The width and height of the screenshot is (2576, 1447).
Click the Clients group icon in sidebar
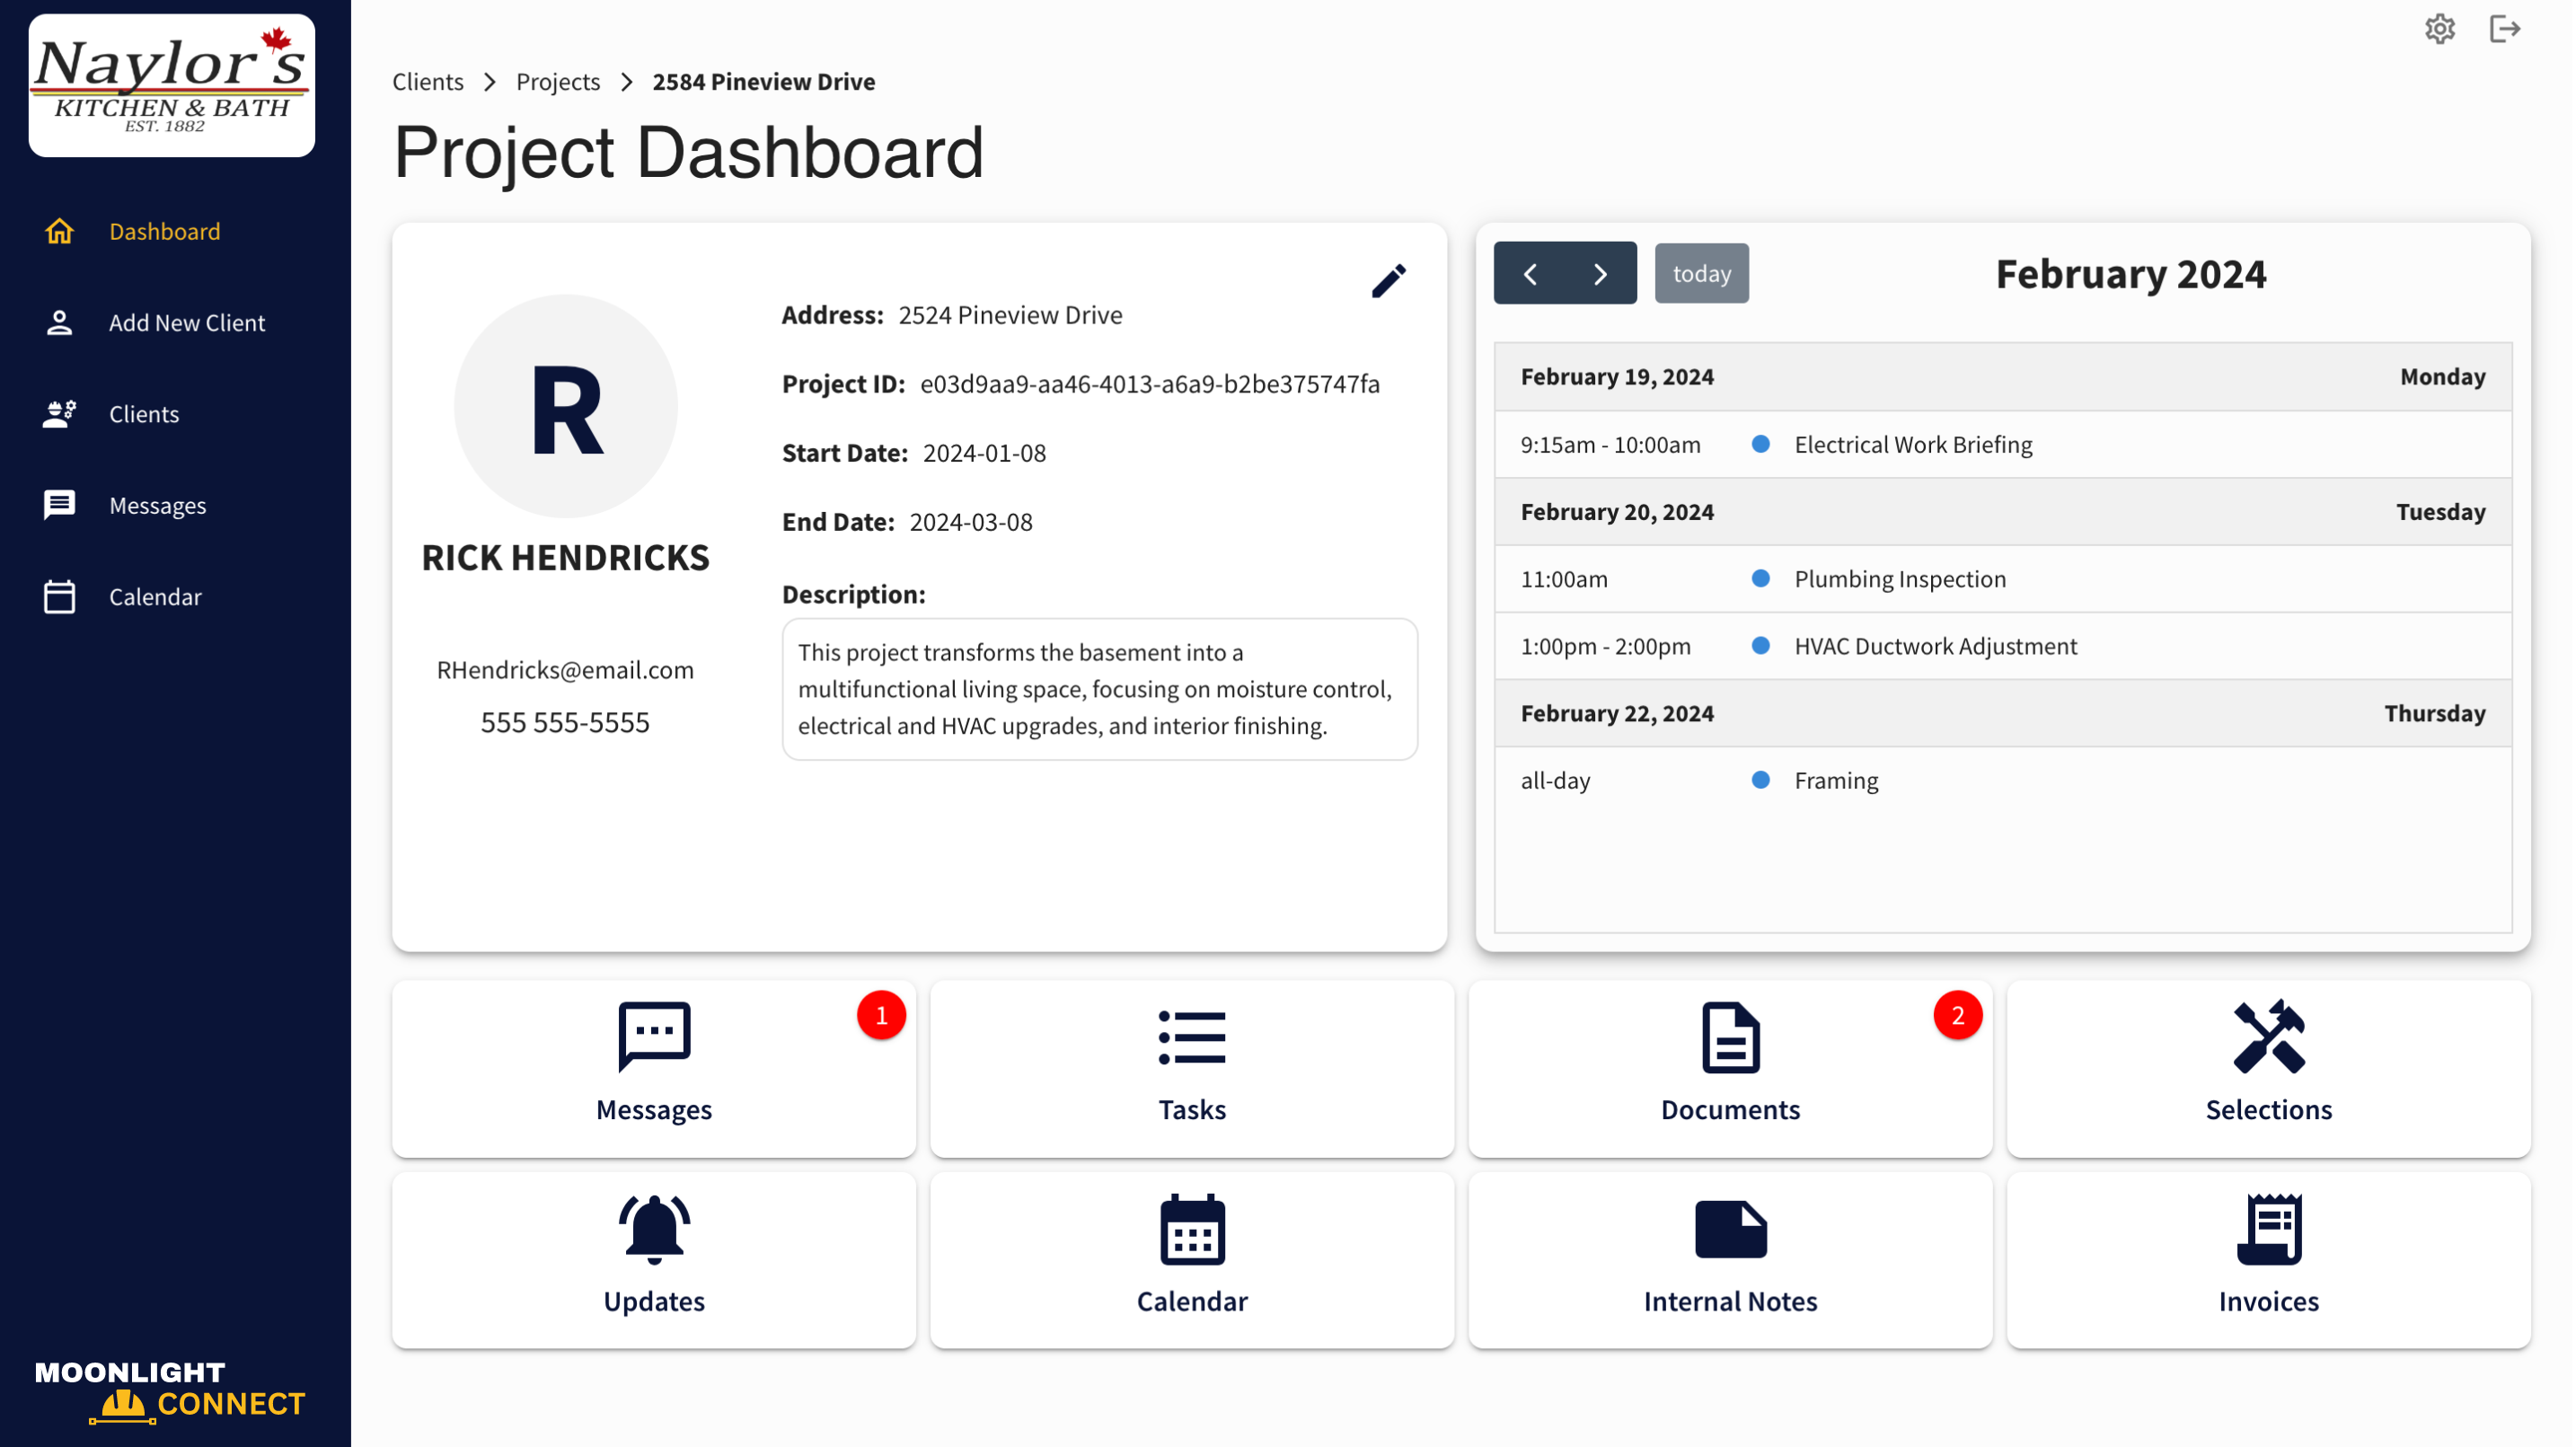coord(59,414)
